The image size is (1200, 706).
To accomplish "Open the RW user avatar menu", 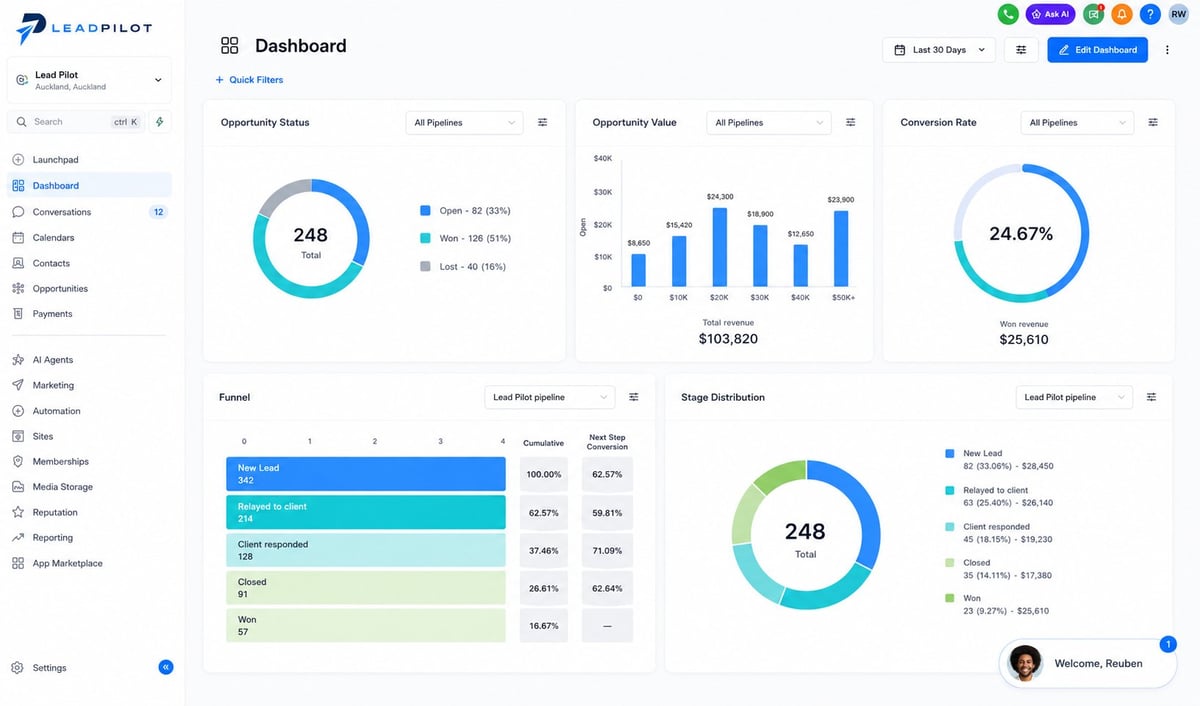I will click(1179, 14).
